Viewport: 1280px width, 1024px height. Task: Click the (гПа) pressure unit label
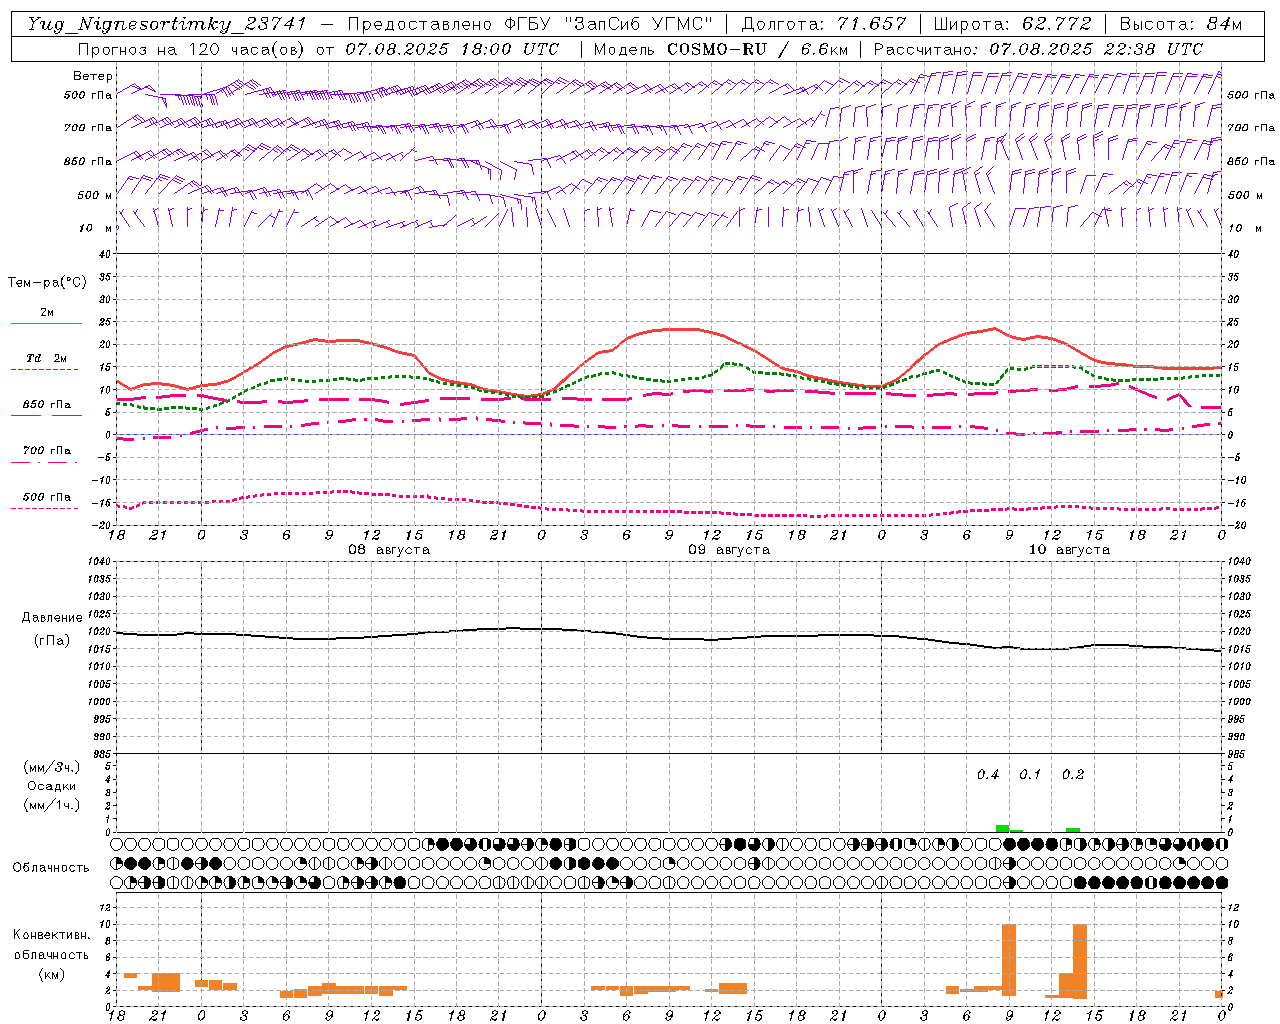(52, 641)
